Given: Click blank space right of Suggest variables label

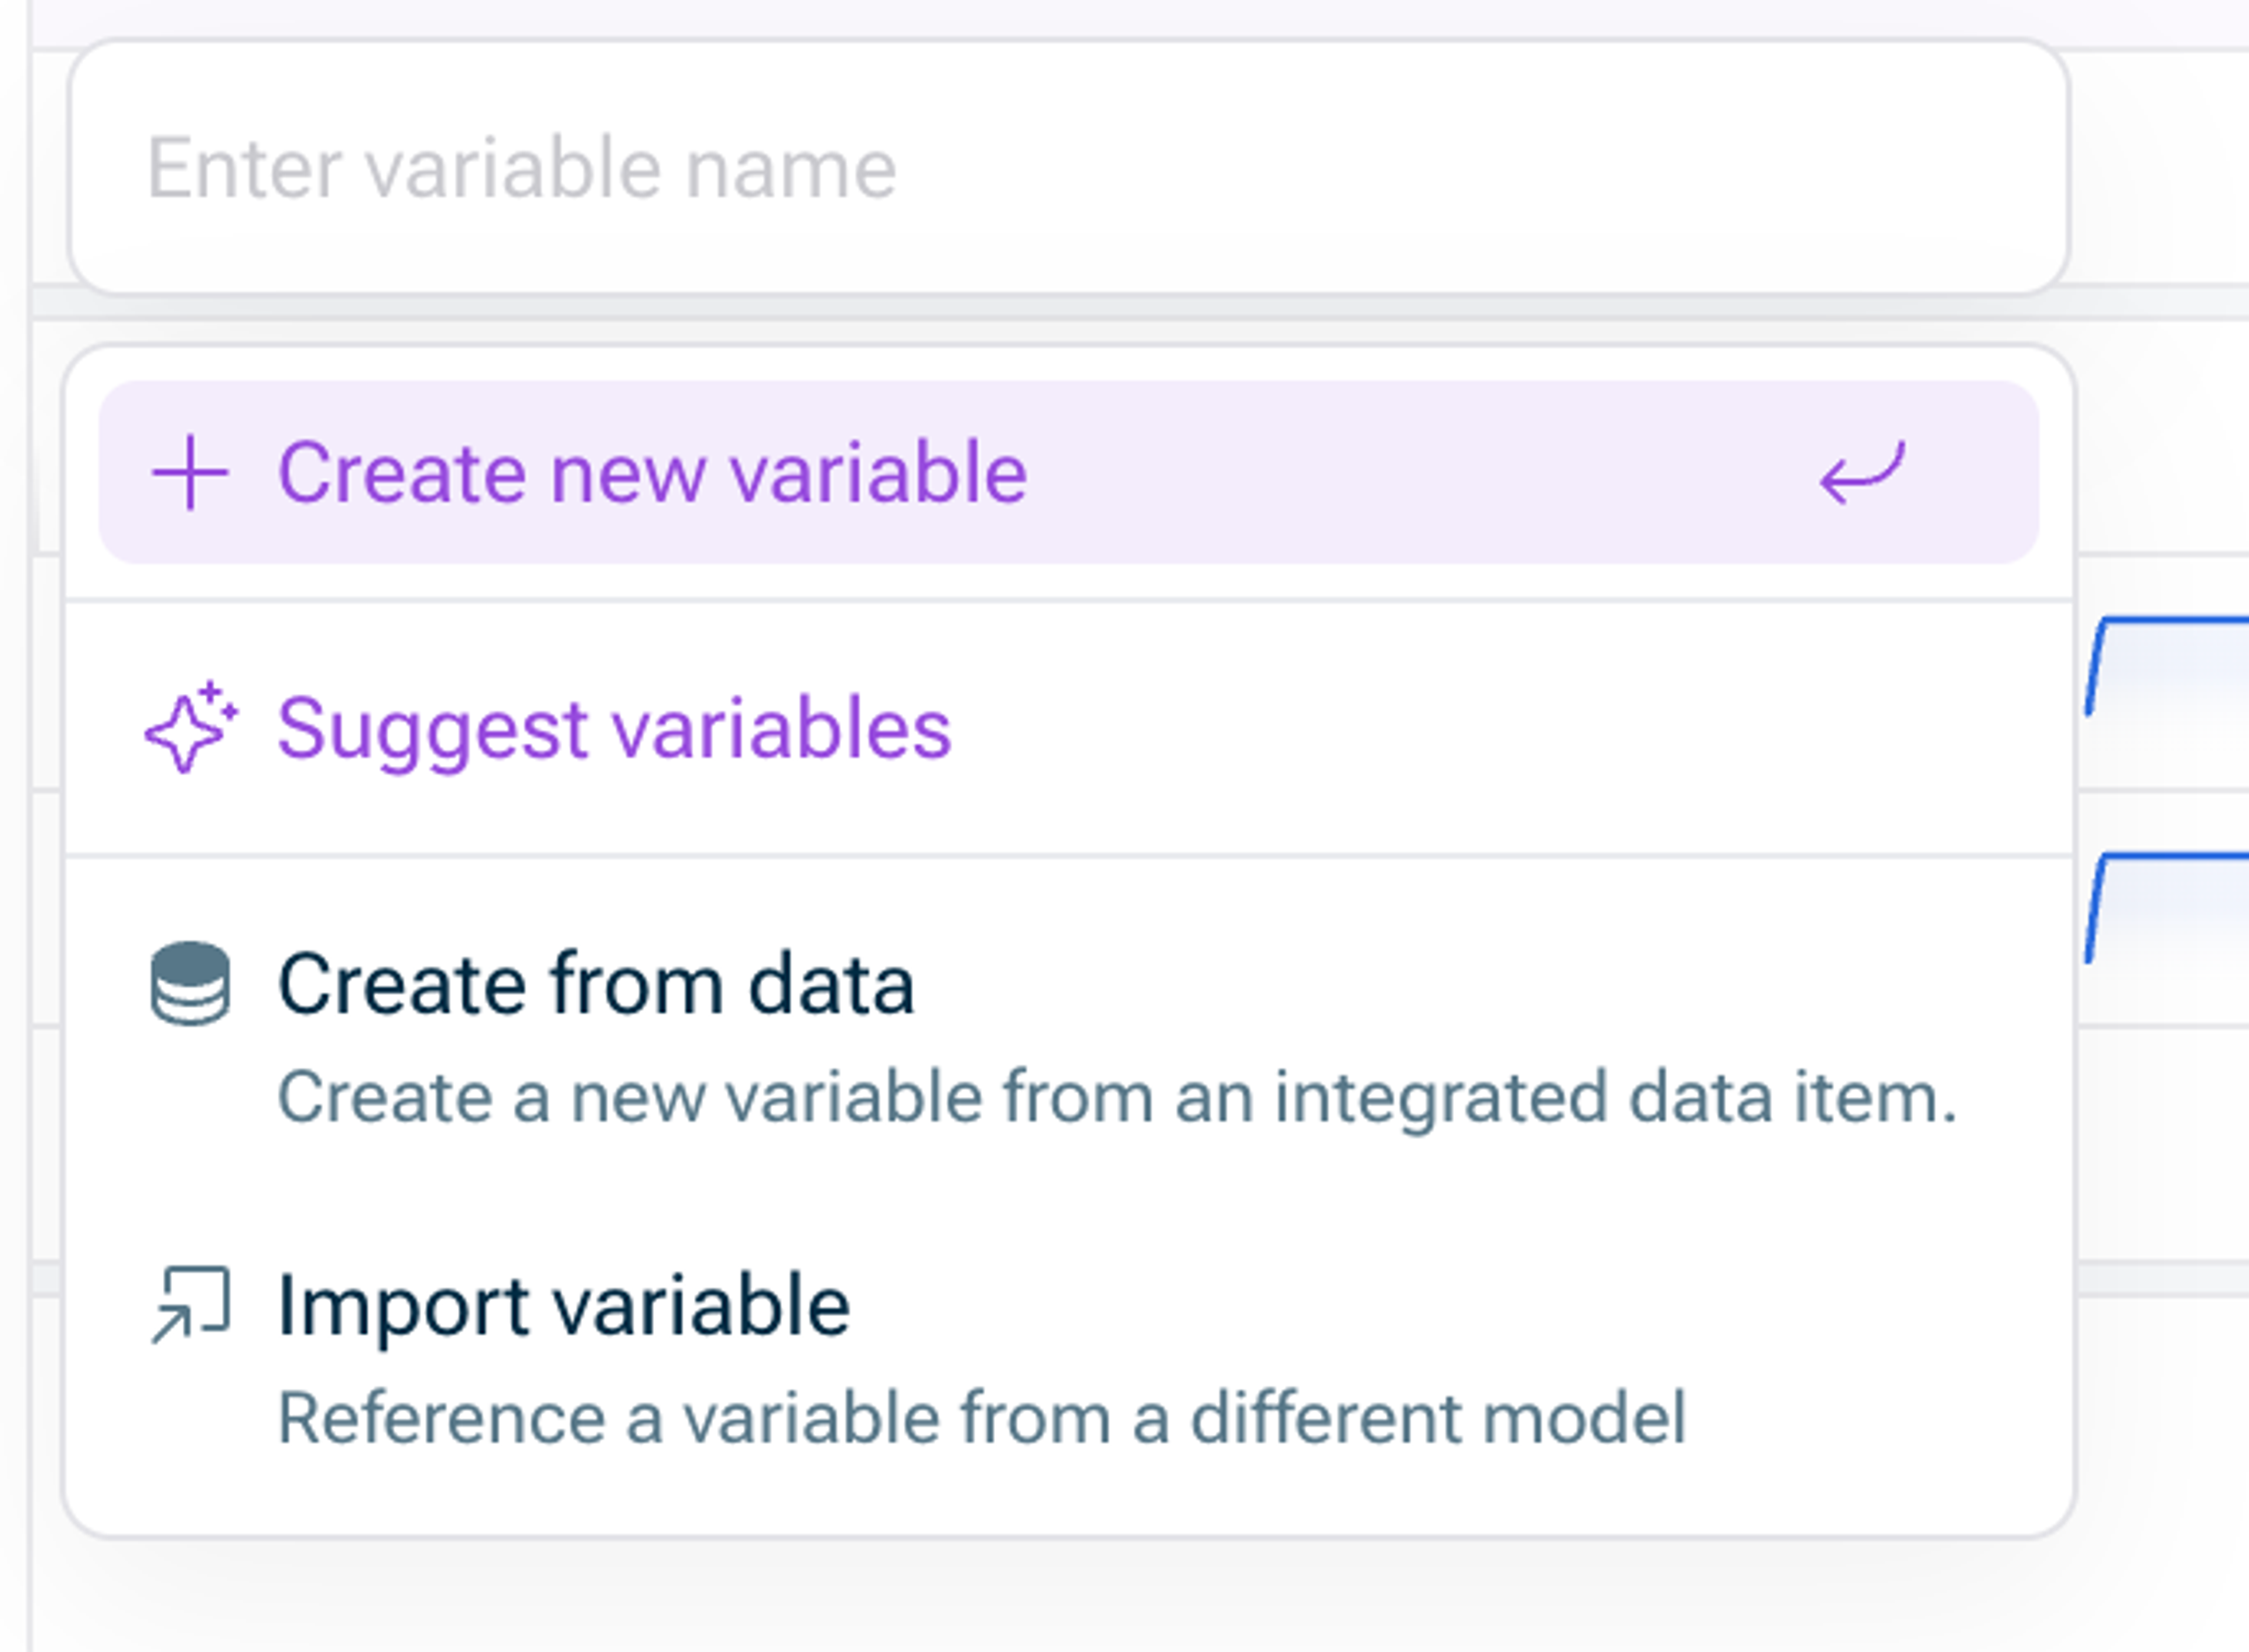Looking at the screenshot, I should tap(1500, 729).
